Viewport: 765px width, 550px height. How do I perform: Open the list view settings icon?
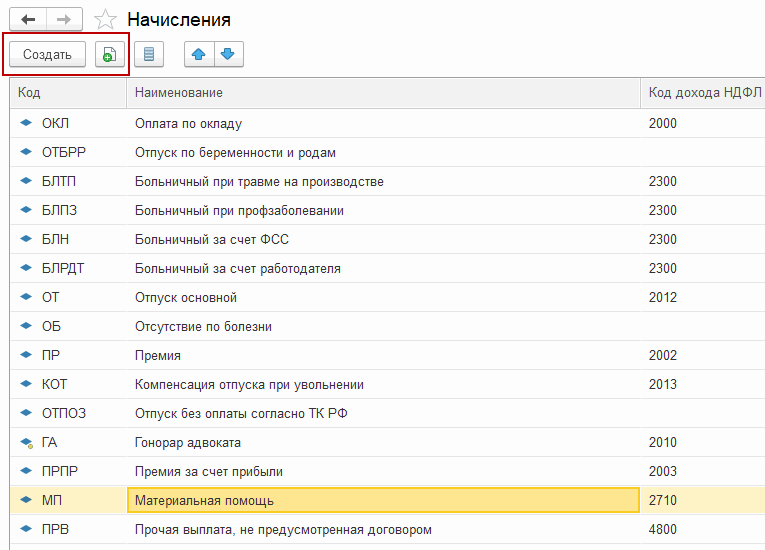point(149,55)
